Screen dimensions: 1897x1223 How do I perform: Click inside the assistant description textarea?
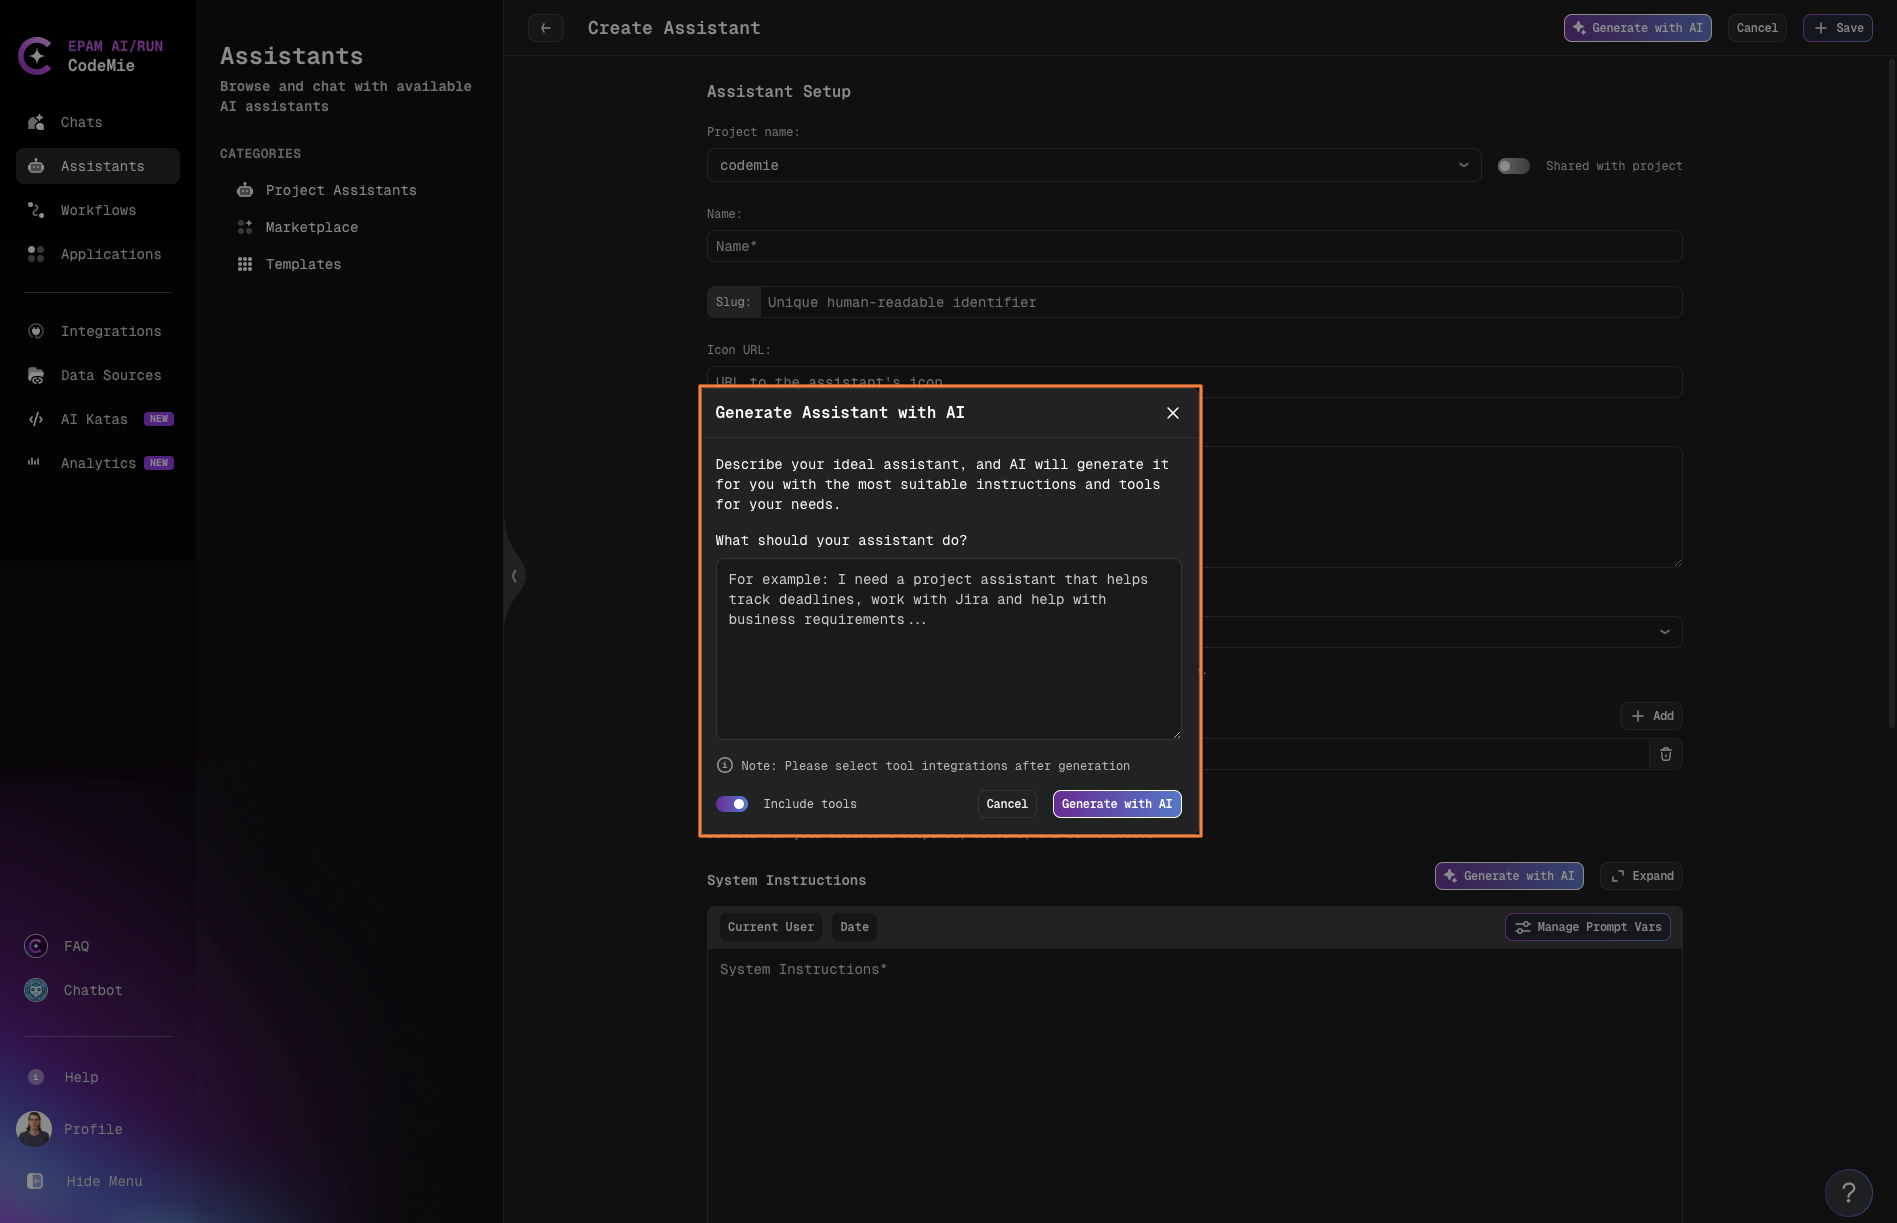click(948, 650)
